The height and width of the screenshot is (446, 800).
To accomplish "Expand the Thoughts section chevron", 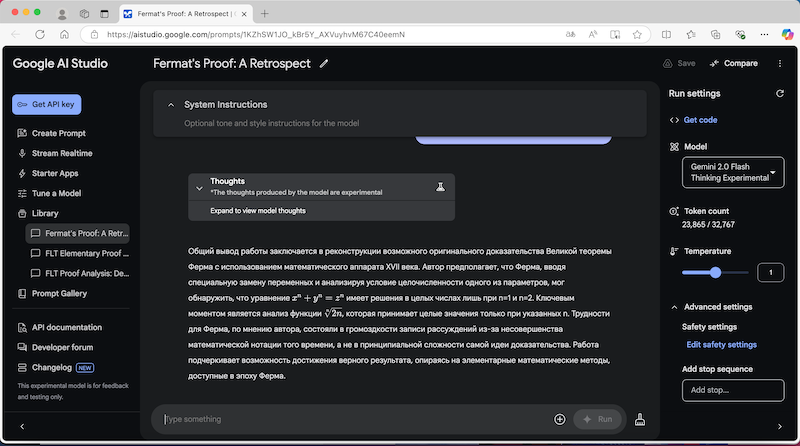I will click(199, 188).
